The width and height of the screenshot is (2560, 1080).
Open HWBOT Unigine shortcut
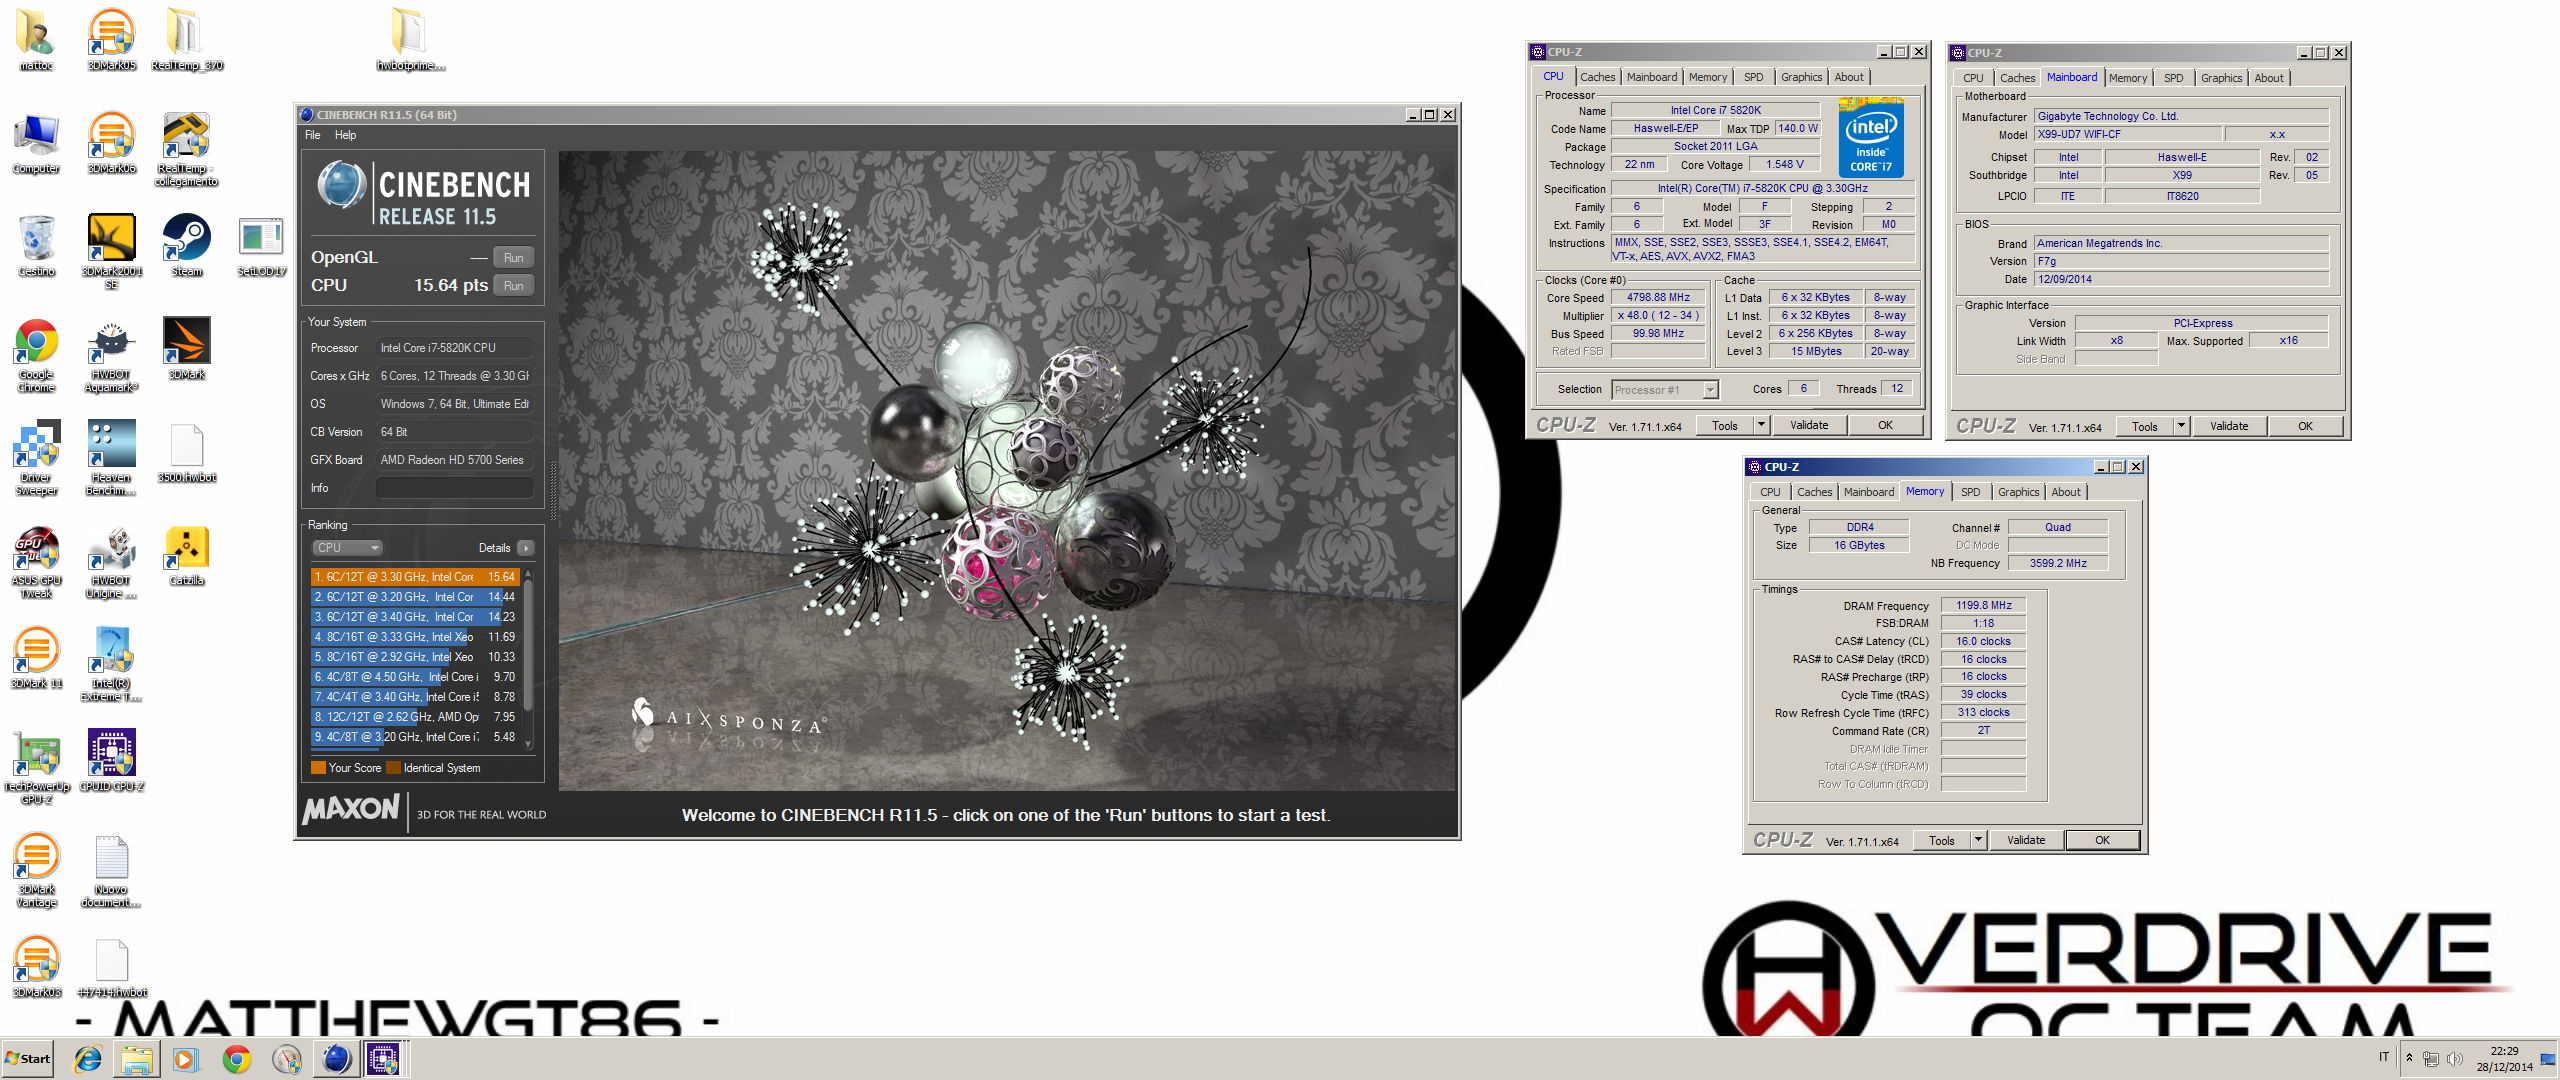point(111,562)
